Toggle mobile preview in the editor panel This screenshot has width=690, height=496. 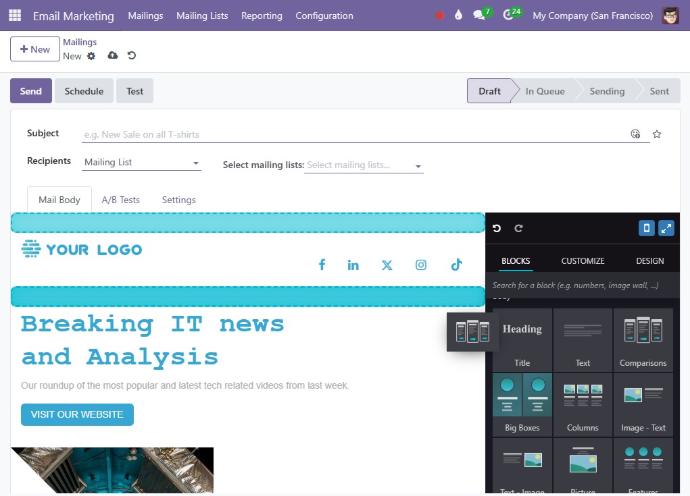[646, 229]
